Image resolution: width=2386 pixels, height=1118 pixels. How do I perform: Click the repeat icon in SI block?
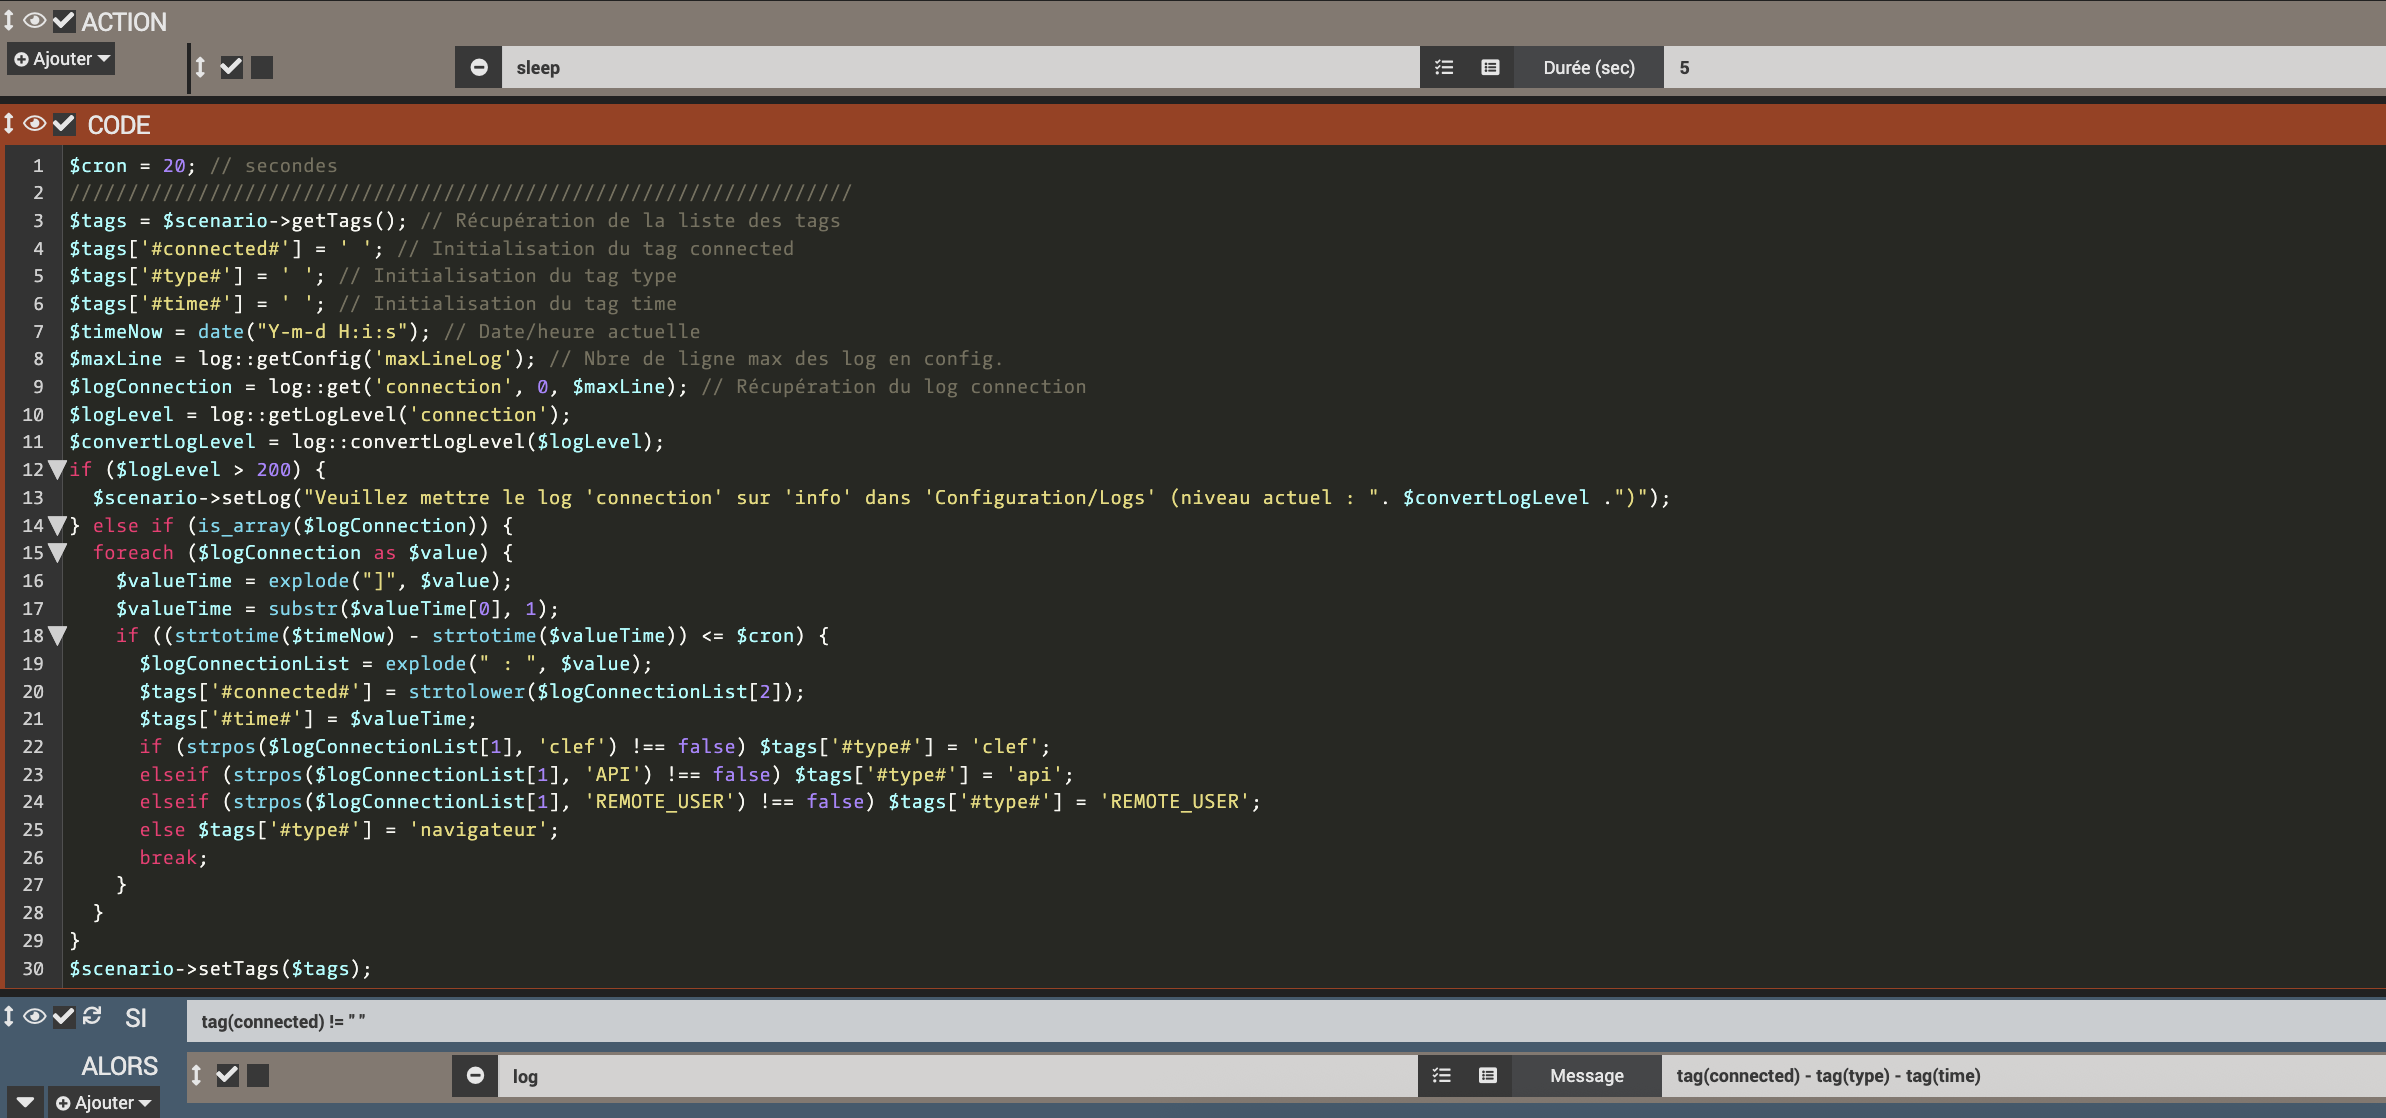point(93,1016)
